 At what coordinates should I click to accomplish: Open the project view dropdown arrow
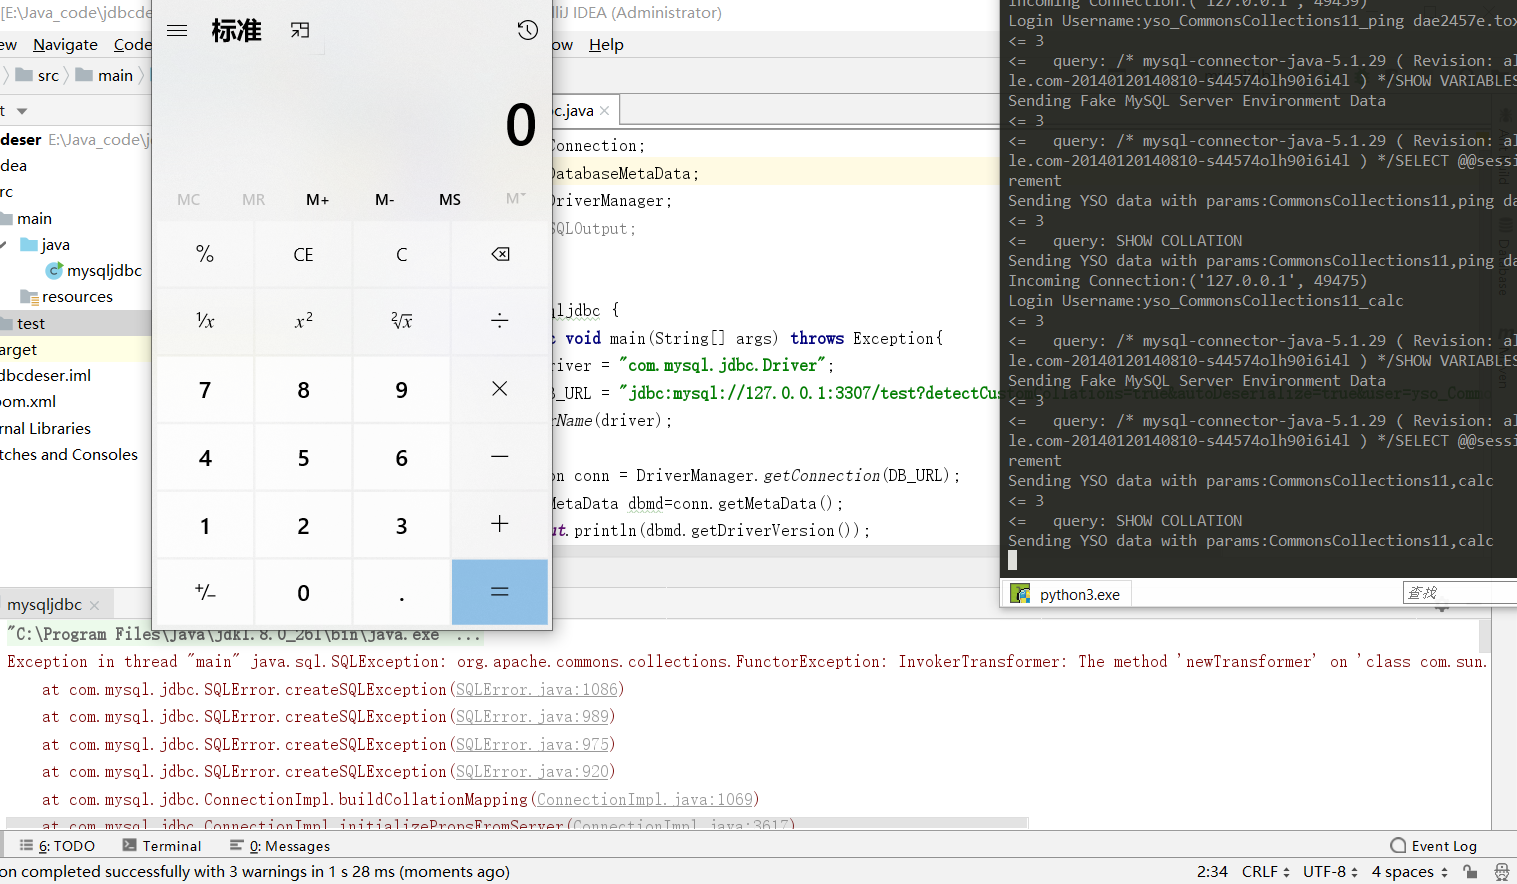pos(22,111)
